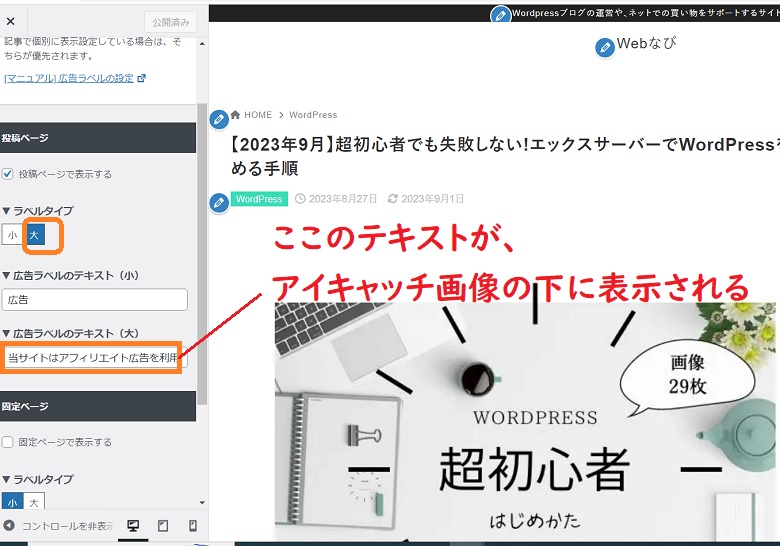Click the post title 超初心者でも失敗しない
This screenshot has width=780, height=546.
pyautogui.click(x=505, y=156)
